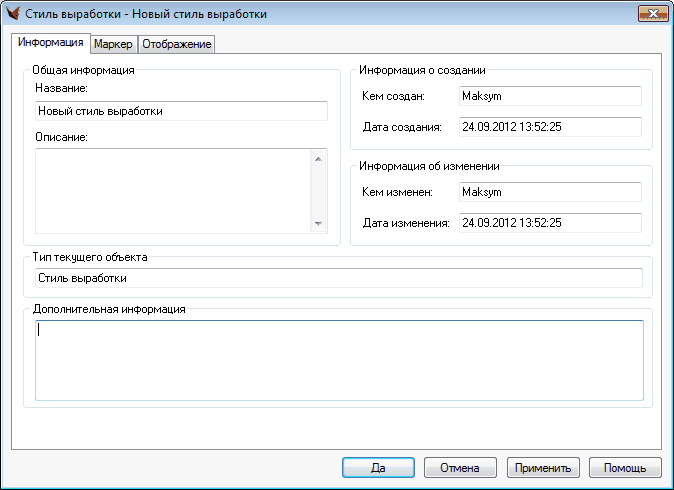Click the Кем изменен field

pos(549,191)
